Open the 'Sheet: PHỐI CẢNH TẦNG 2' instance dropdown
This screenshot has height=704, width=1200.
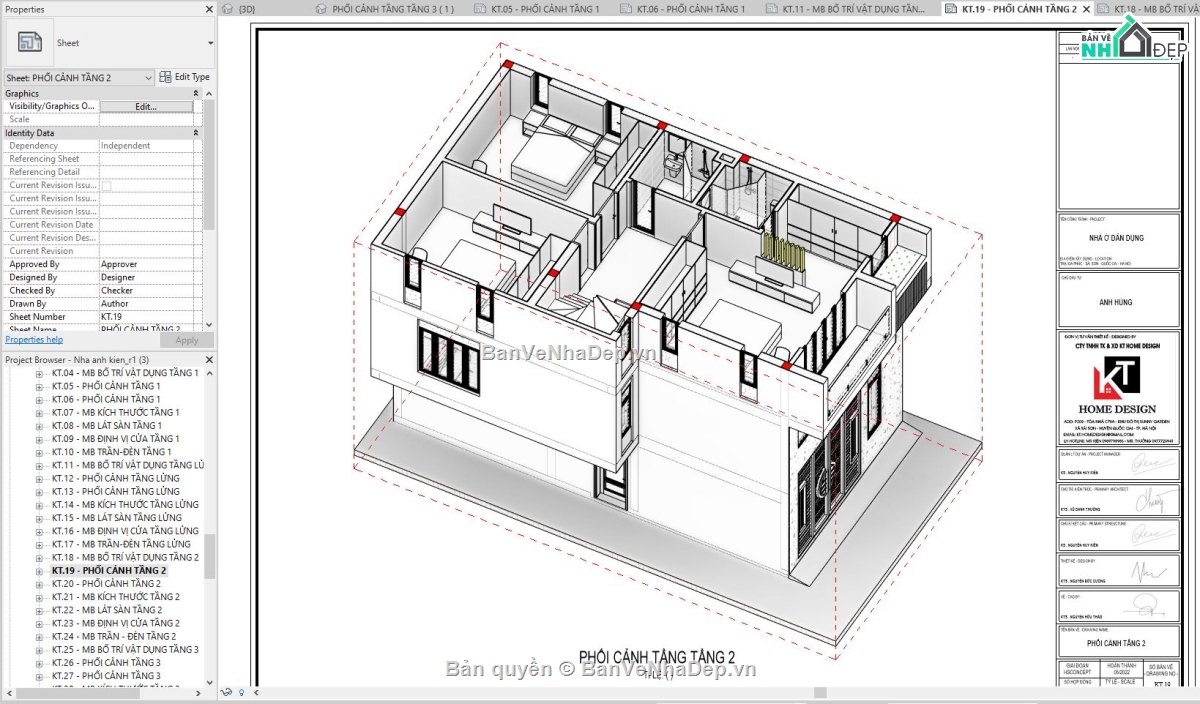(149, 77)
